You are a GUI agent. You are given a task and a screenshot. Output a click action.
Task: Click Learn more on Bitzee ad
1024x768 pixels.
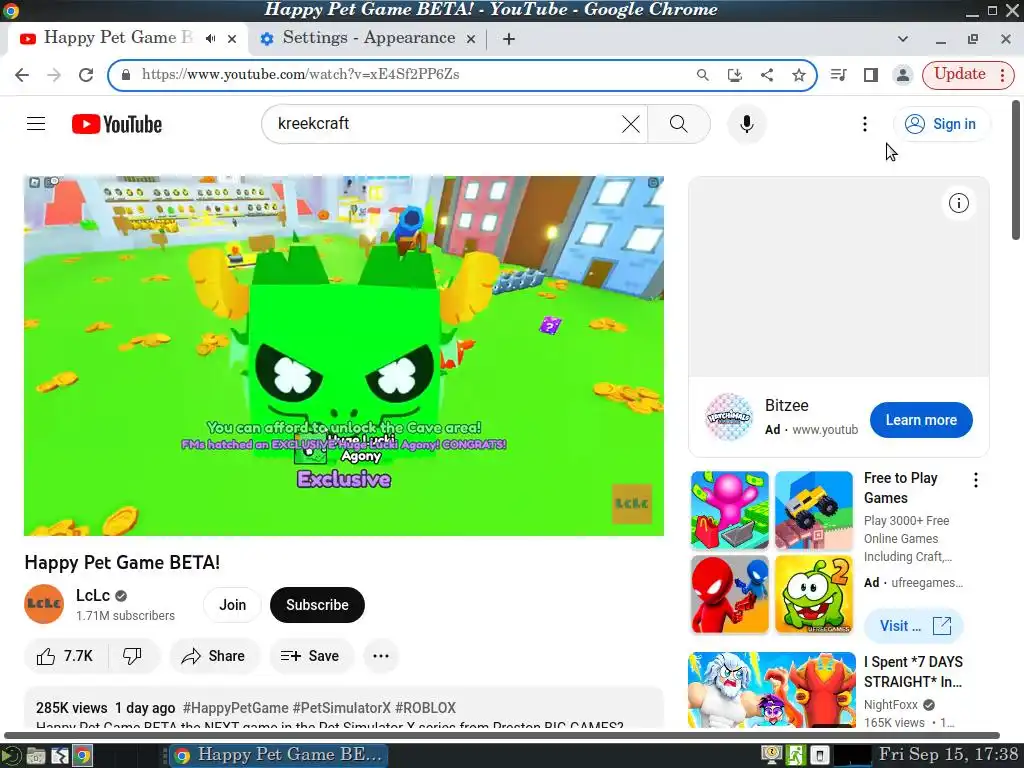(x=921, y=420)
